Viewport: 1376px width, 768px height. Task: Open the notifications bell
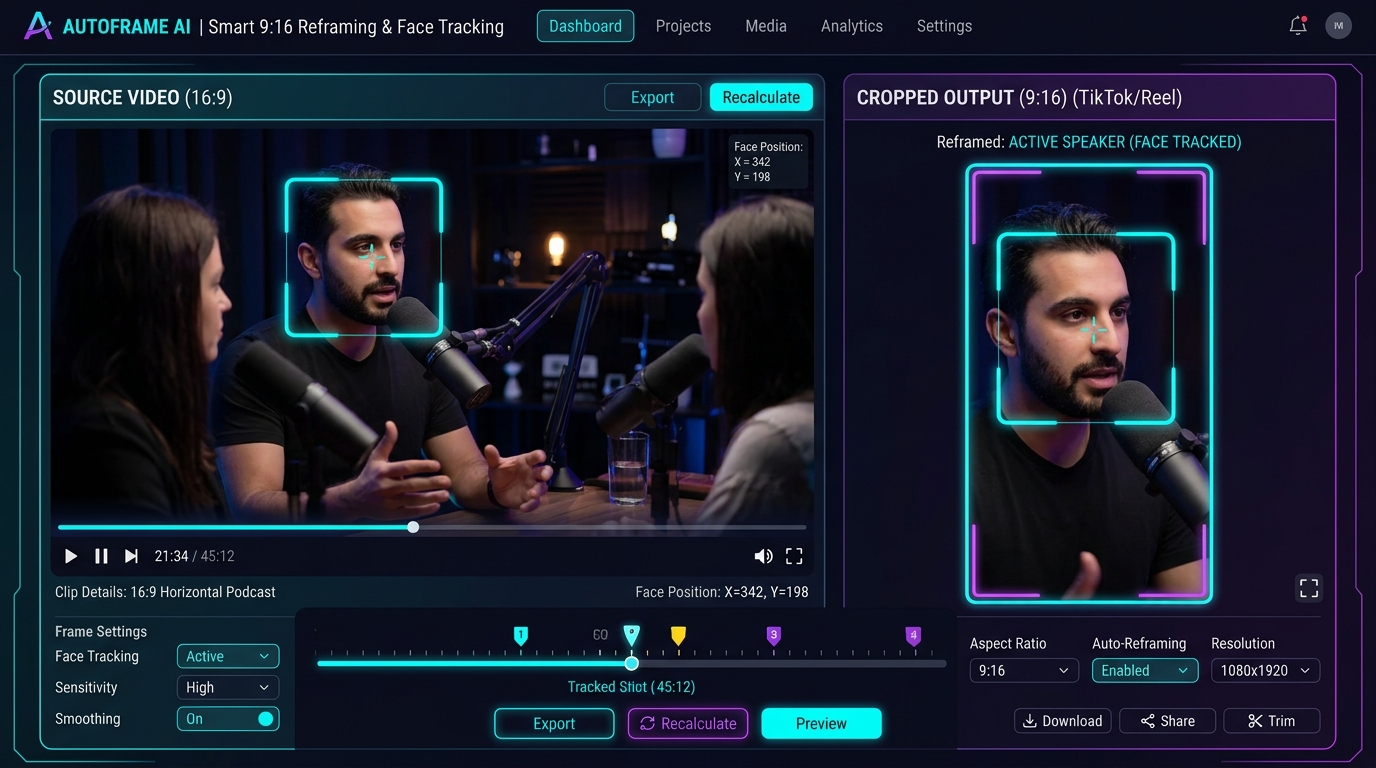pos(1298,26)
